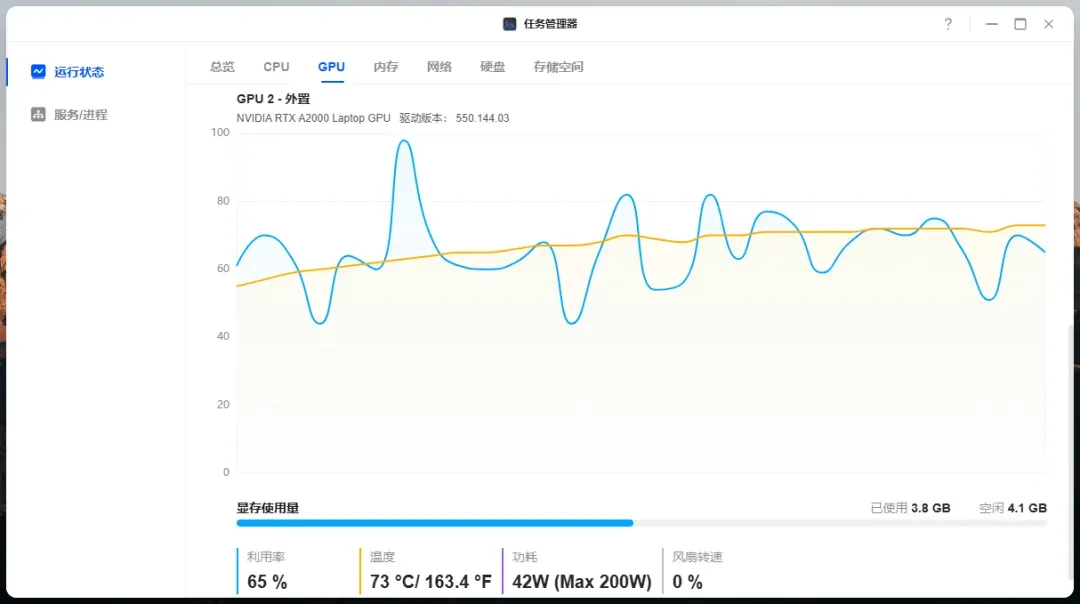This screenshot has width=1080, height=604.
Task: View the 网络 network tab
Action: 439,66
